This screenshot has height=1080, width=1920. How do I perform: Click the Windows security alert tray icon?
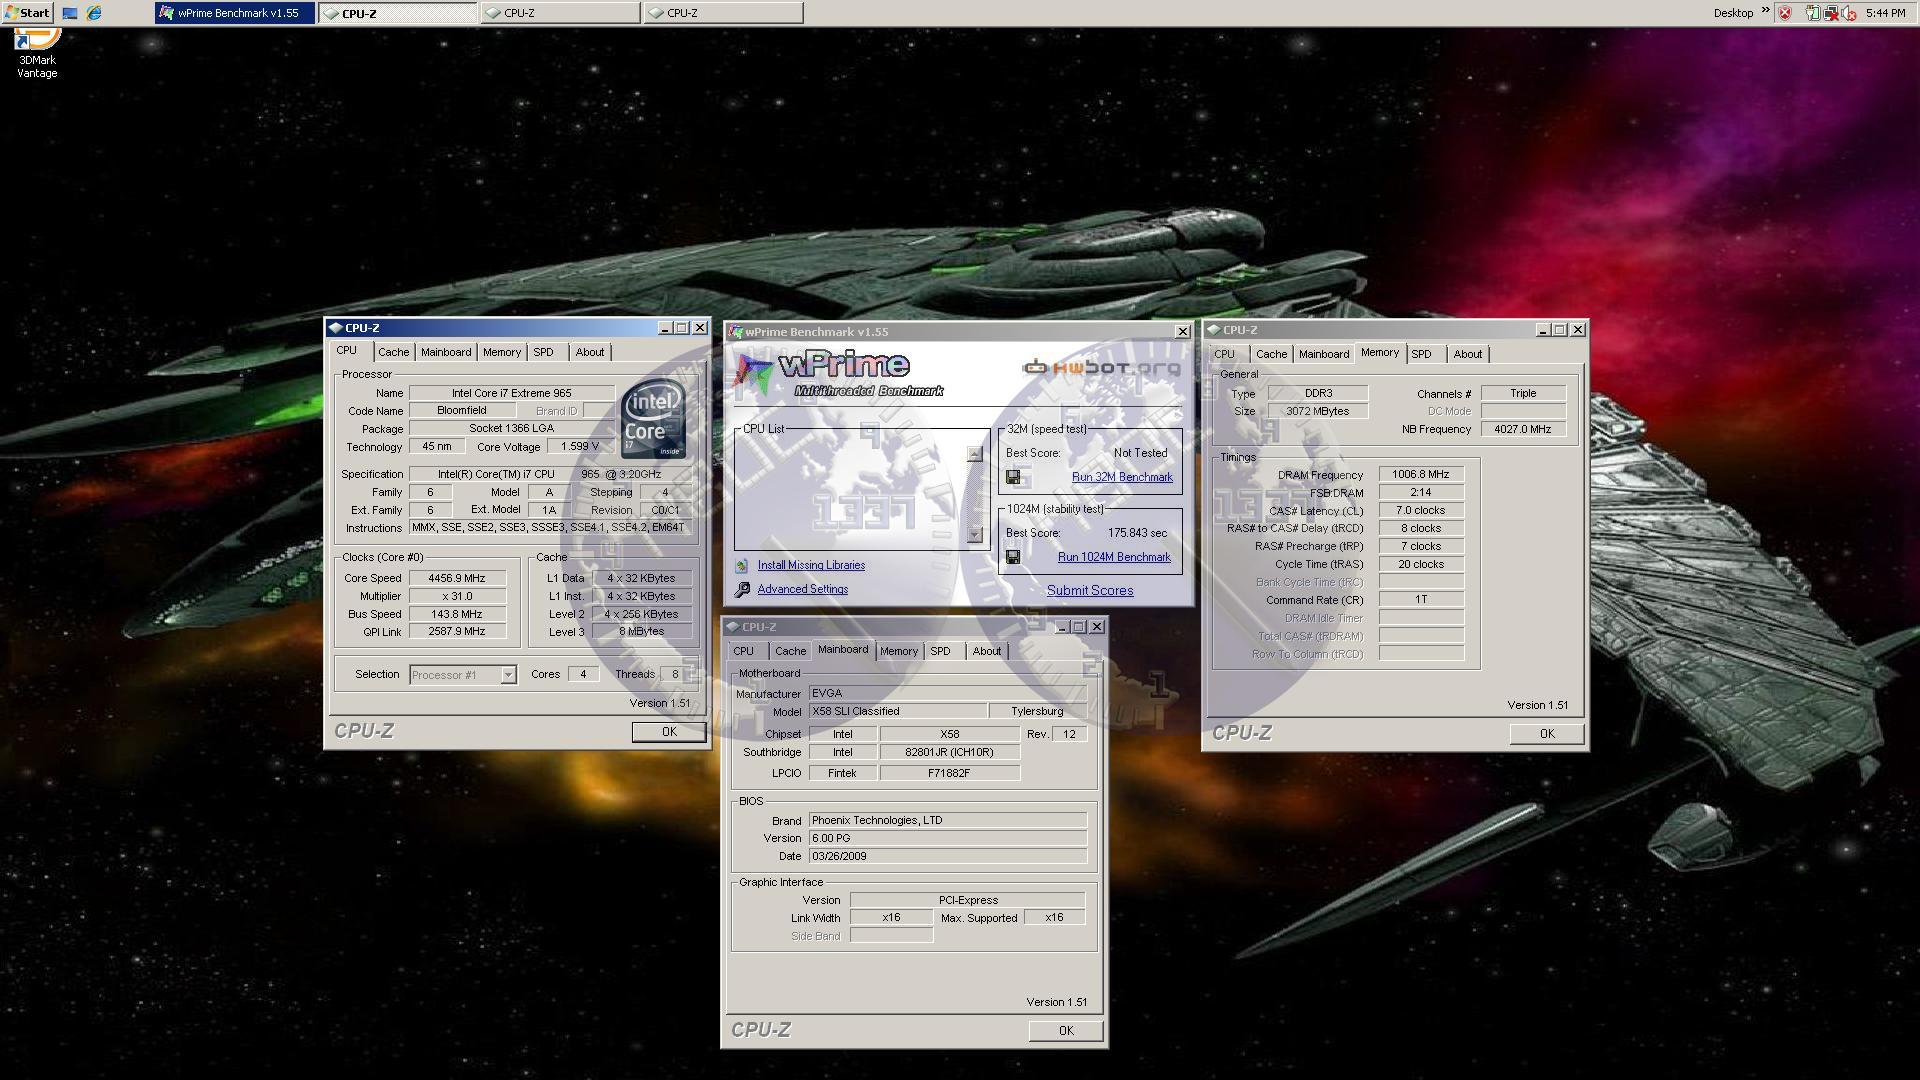tap(1784, 13)
